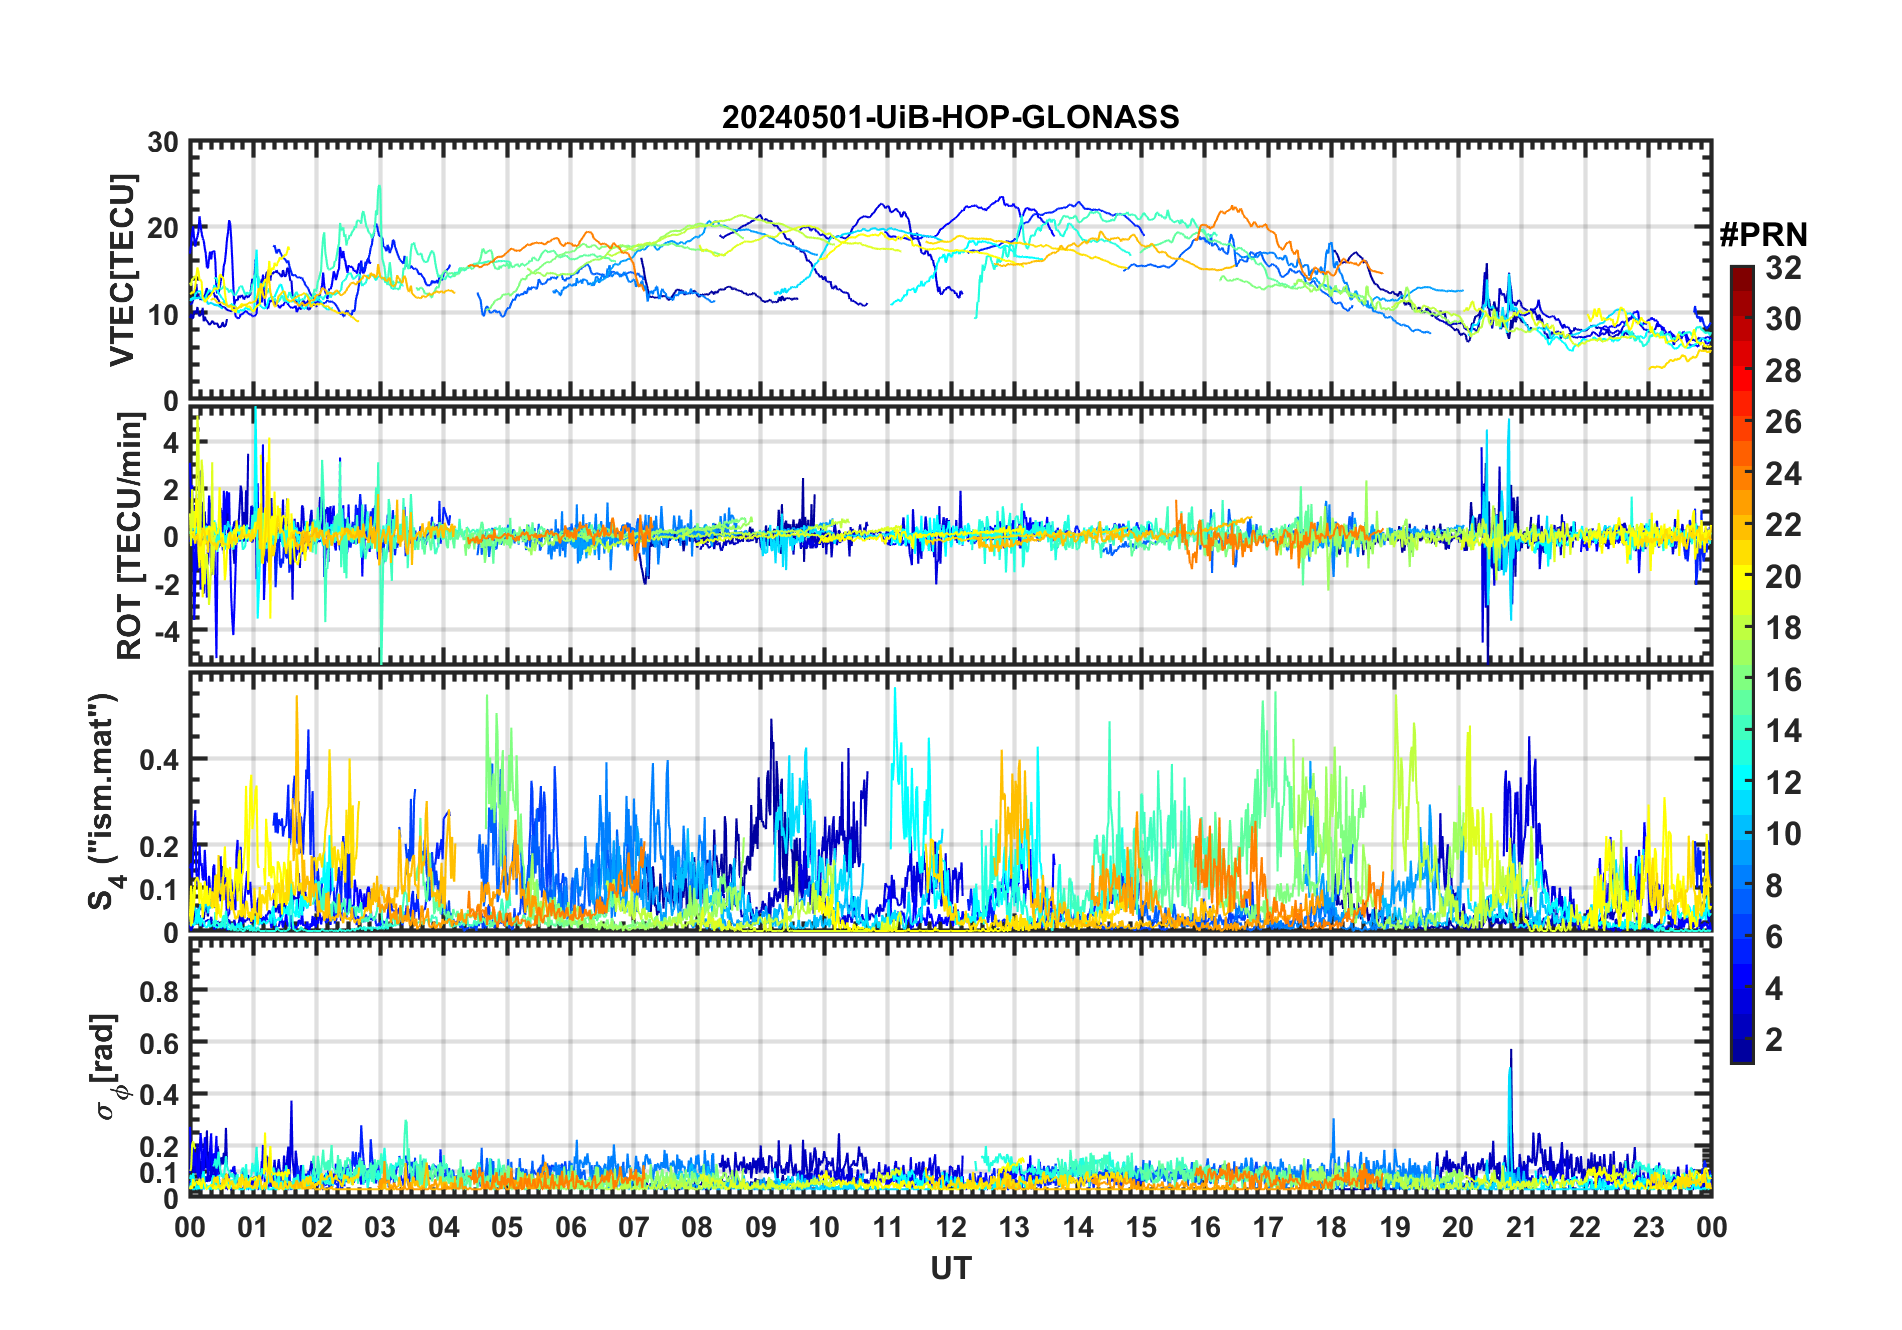Click colorbar tick label 32

1783,268
